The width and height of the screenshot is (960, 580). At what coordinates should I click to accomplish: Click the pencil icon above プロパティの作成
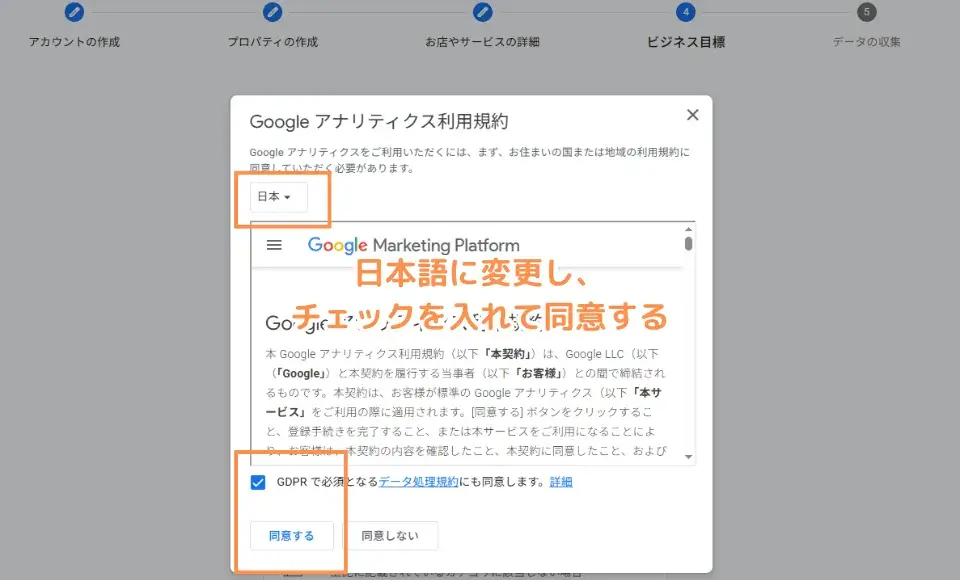[x=272, y=12]
